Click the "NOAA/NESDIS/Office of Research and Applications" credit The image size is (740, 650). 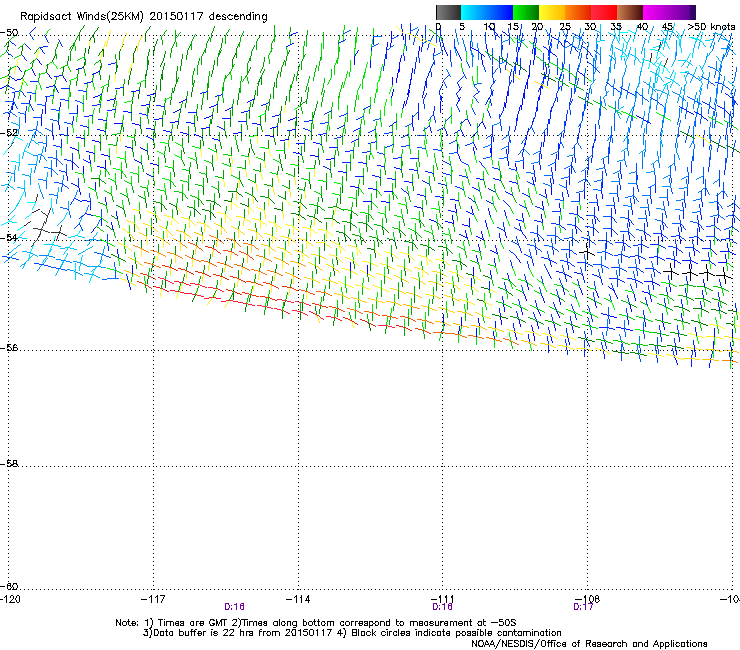tap(589, 644)
